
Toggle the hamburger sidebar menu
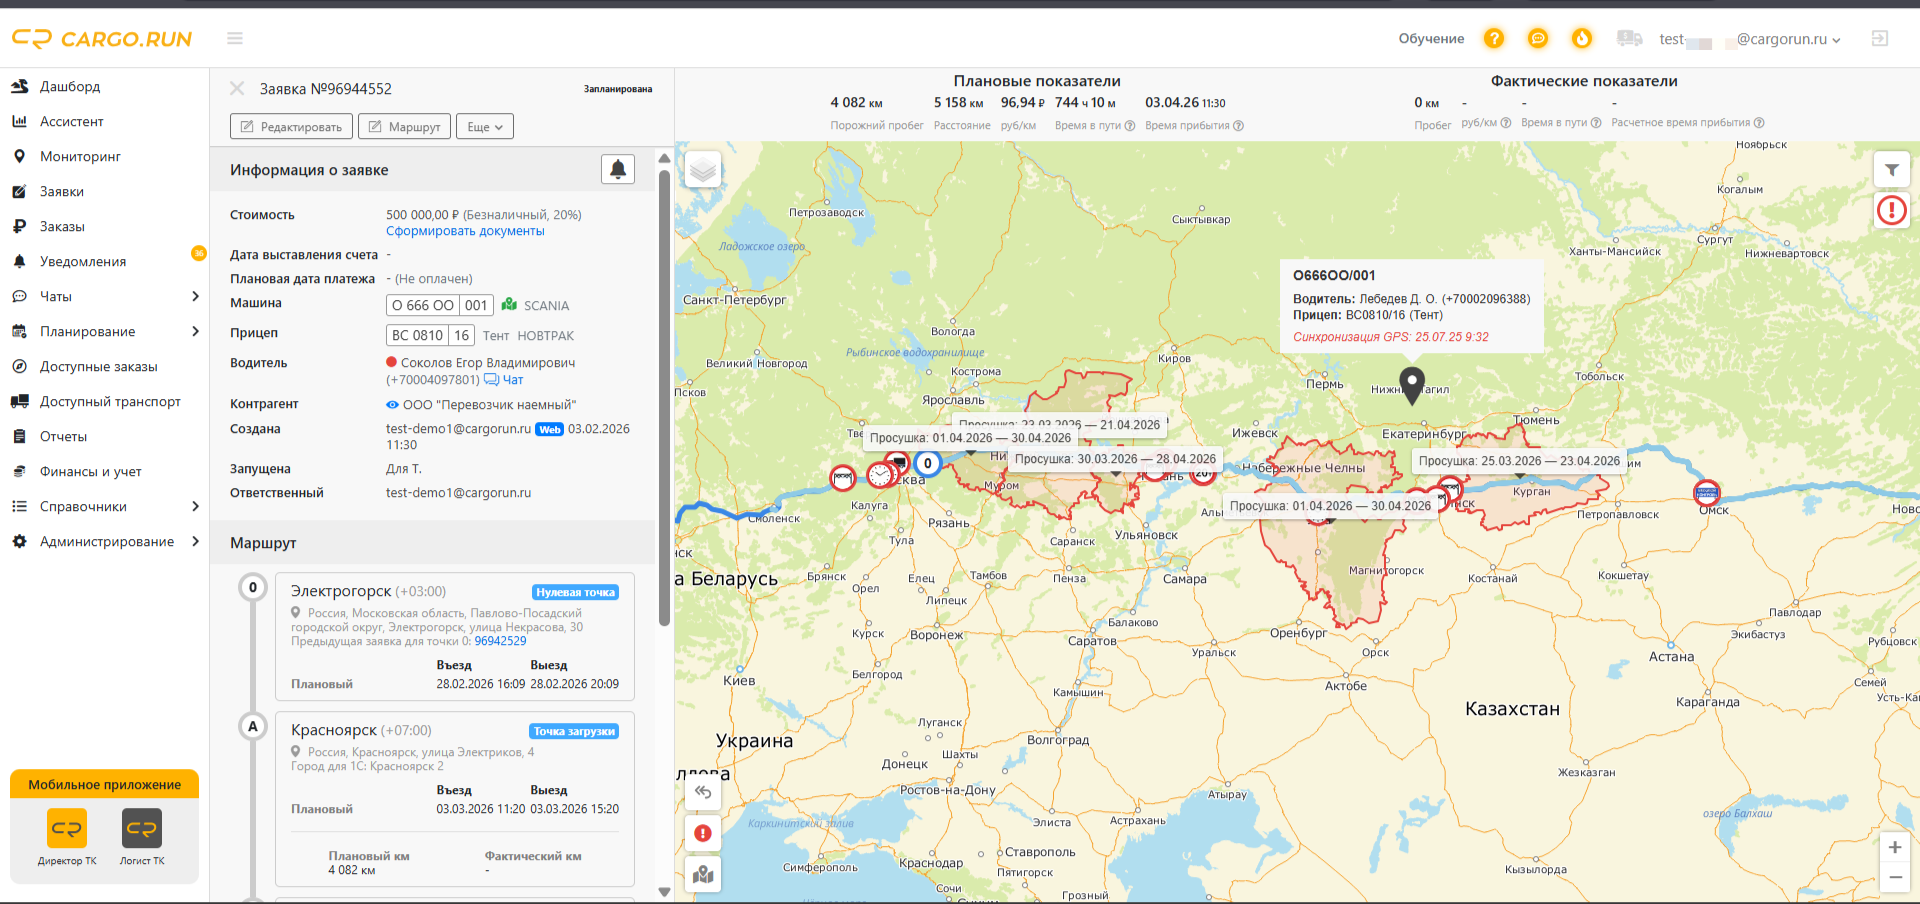[x=235, y=38]
